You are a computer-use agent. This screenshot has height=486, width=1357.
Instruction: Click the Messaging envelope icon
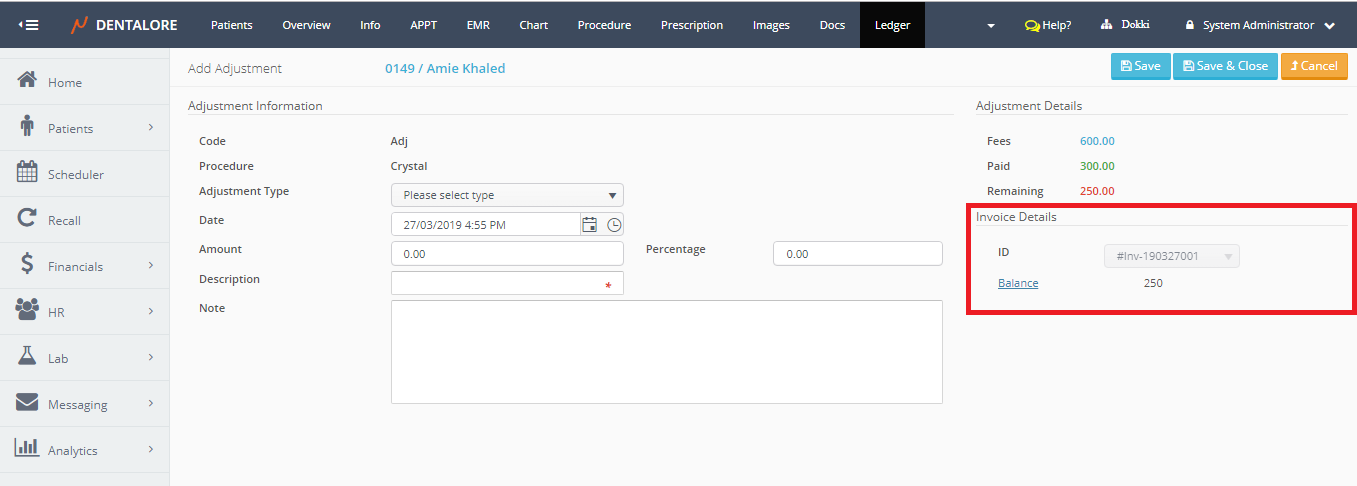coord(28,403)
